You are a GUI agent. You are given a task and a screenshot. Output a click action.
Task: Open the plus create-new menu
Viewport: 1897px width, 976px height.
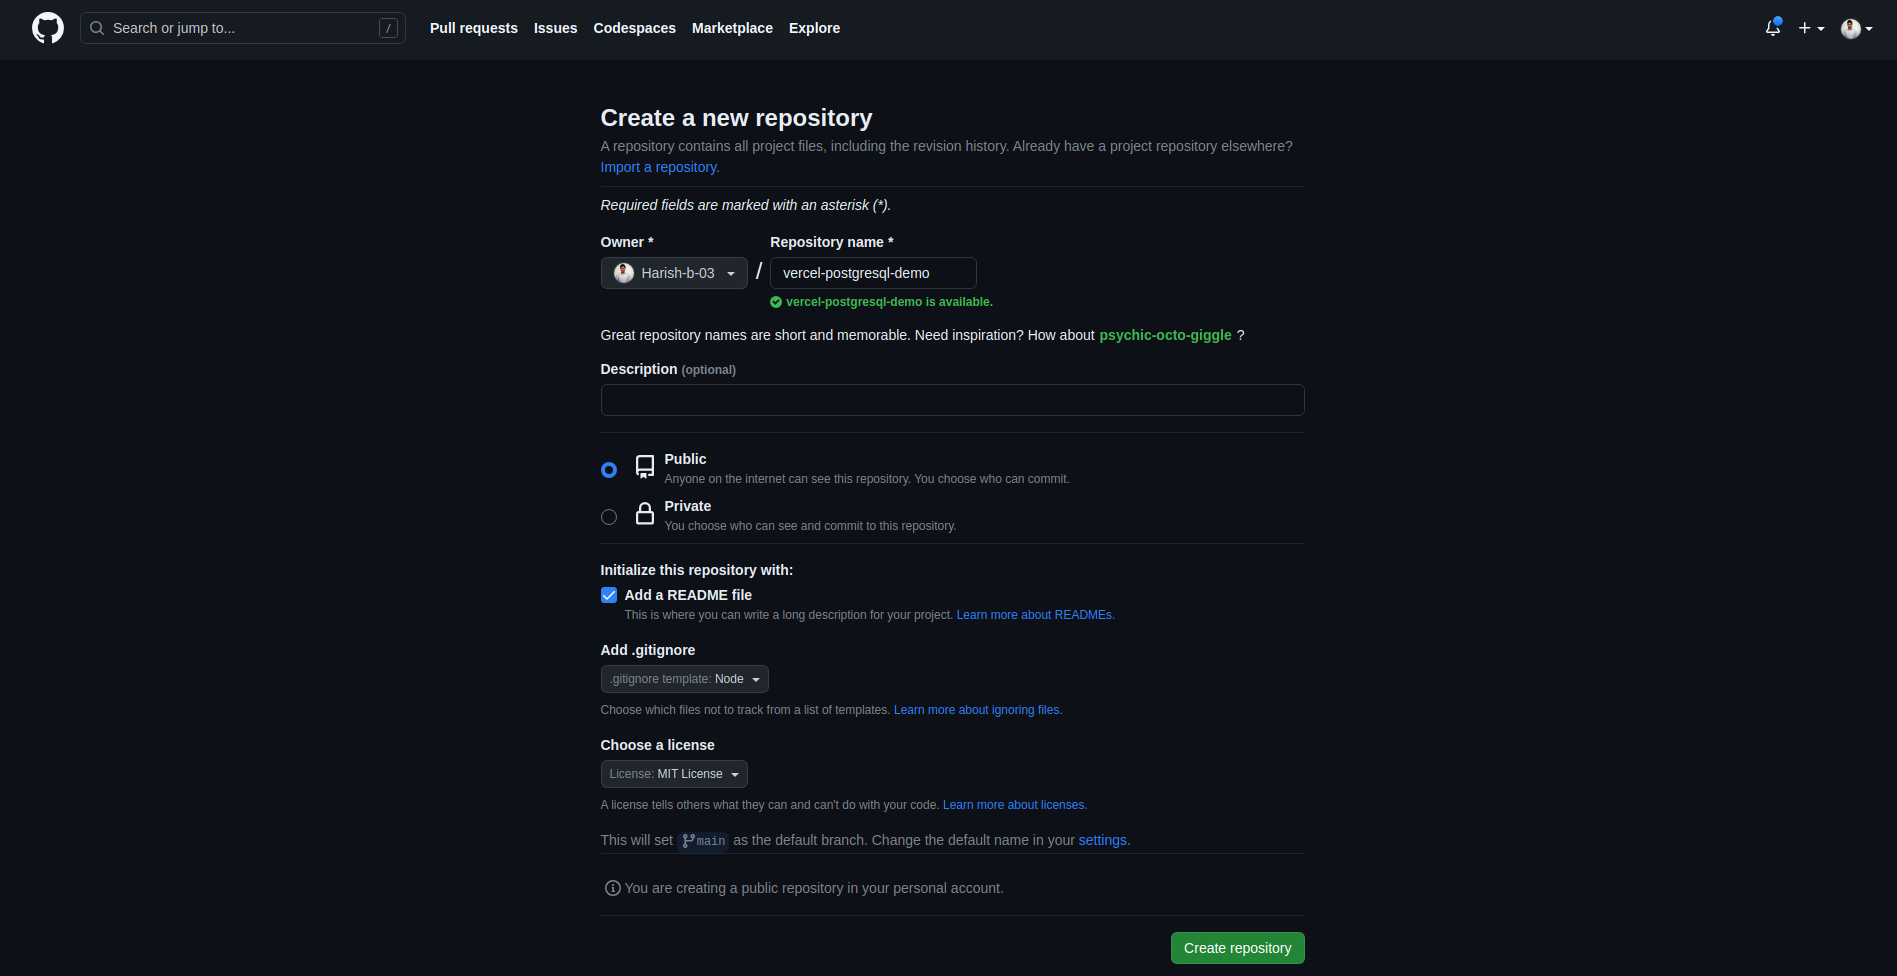pos(1811,28)
